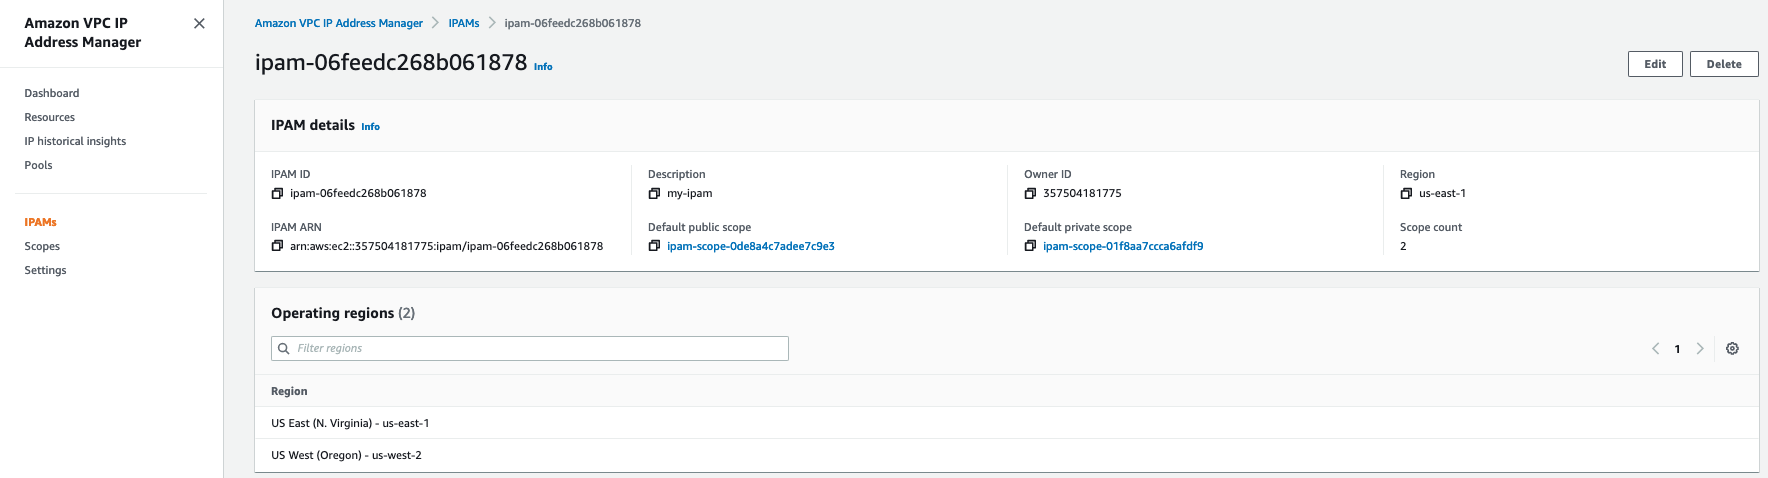
Task: Copy the default private scope ID
Action: click(1030, 247)
